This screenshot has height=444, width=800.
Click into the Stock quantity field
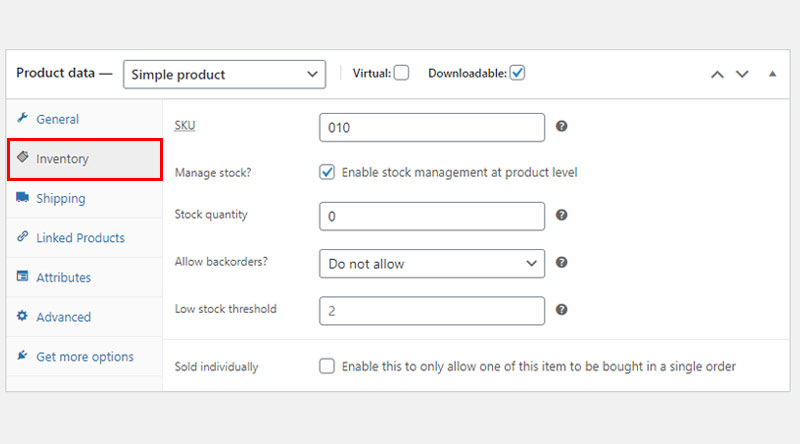[x=432, y=216]
